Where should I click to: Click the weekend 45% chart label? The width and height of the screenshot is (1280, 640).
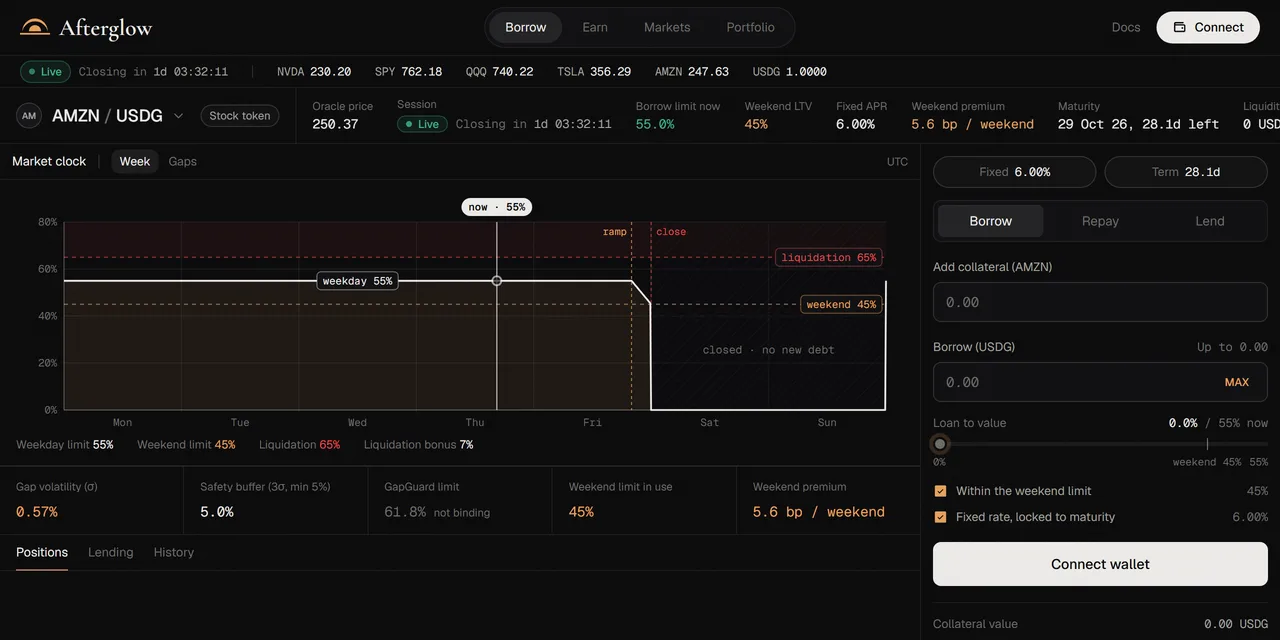point(841,304)
